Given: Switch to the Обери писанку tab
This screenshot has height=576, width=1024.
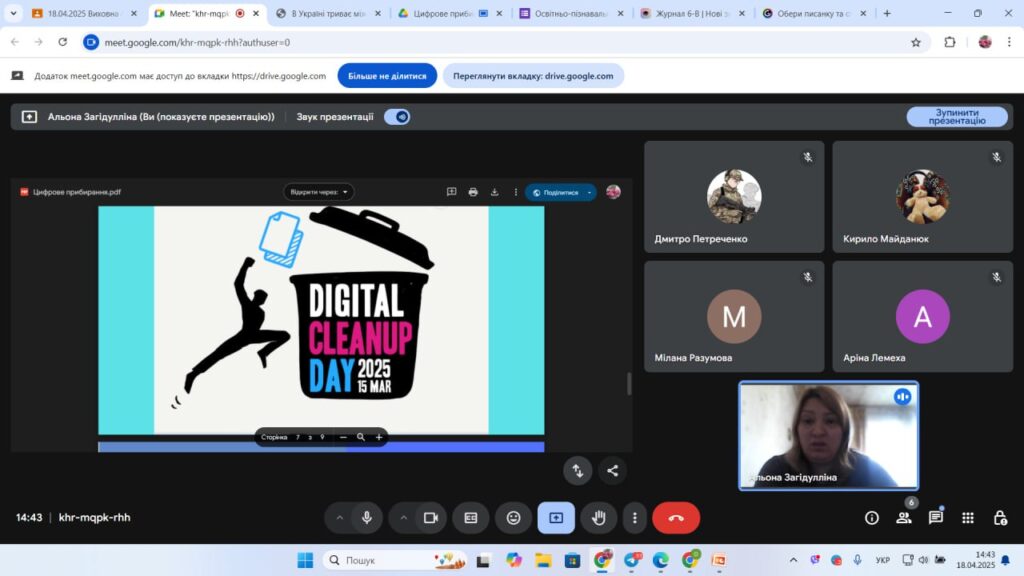Looking at the screenshot, I should coord(815,13).
